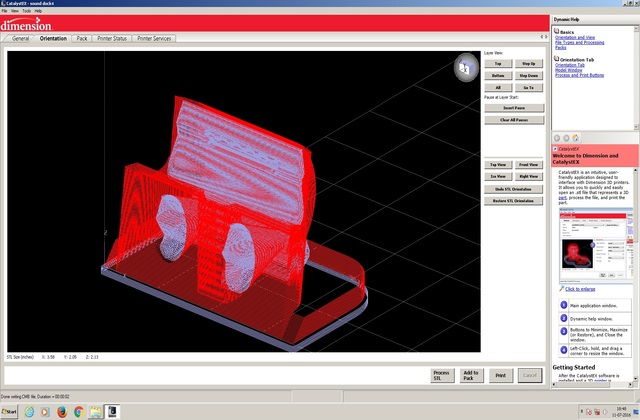The image size is (640, 420).
Task: Open File Types and Processing link
Action: [580, 42]
